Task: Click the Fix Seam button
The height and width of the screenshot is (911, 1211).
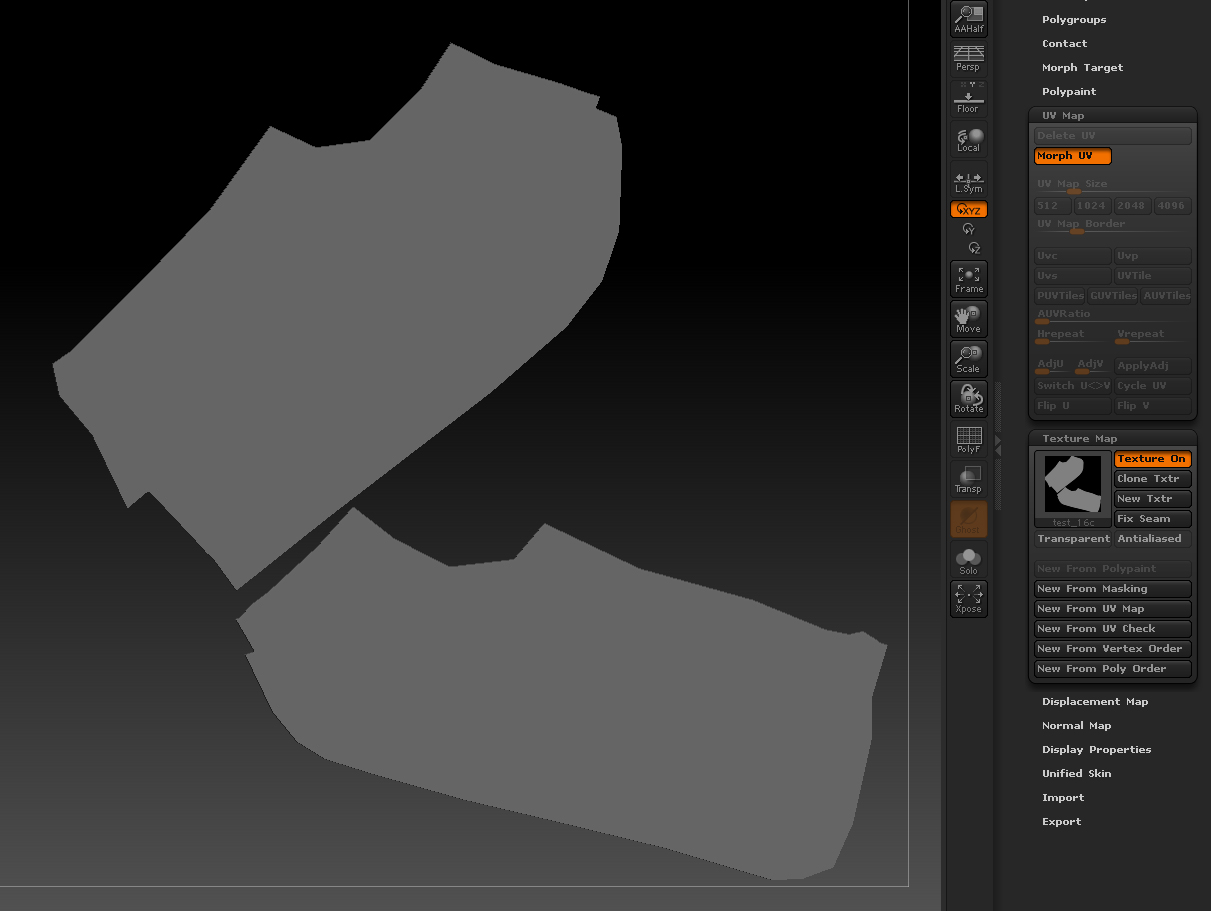Action: click(1152, 518)
